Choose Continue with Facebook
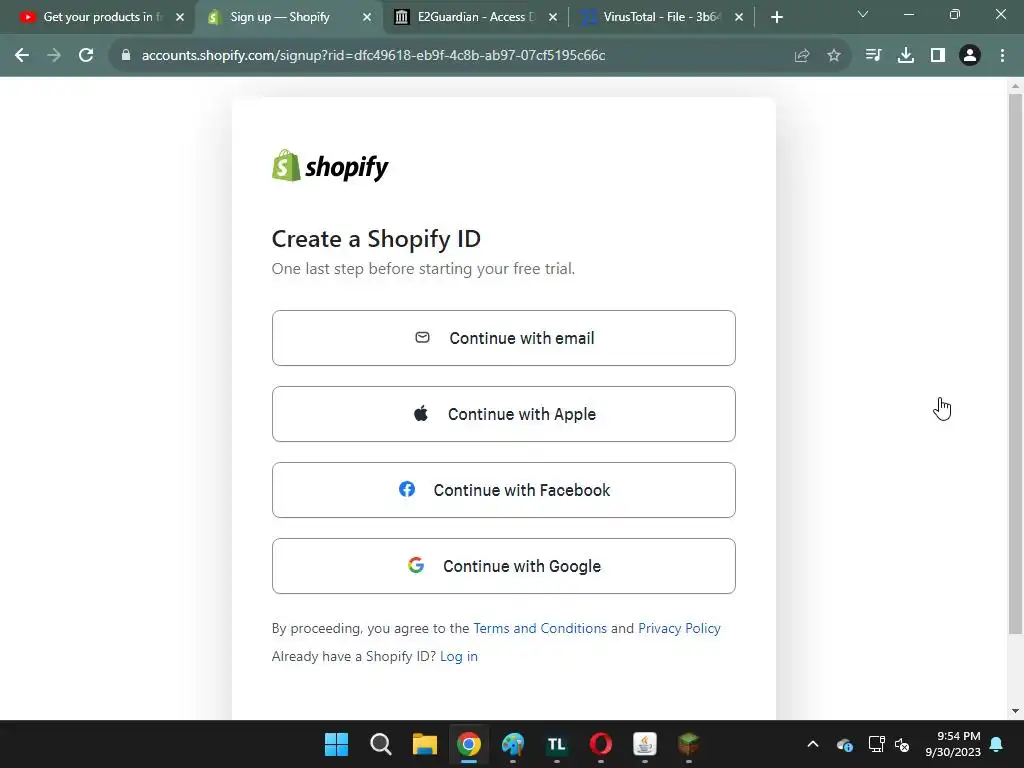The height and width of the screenshot is (768, 1024). coord(504,490)
